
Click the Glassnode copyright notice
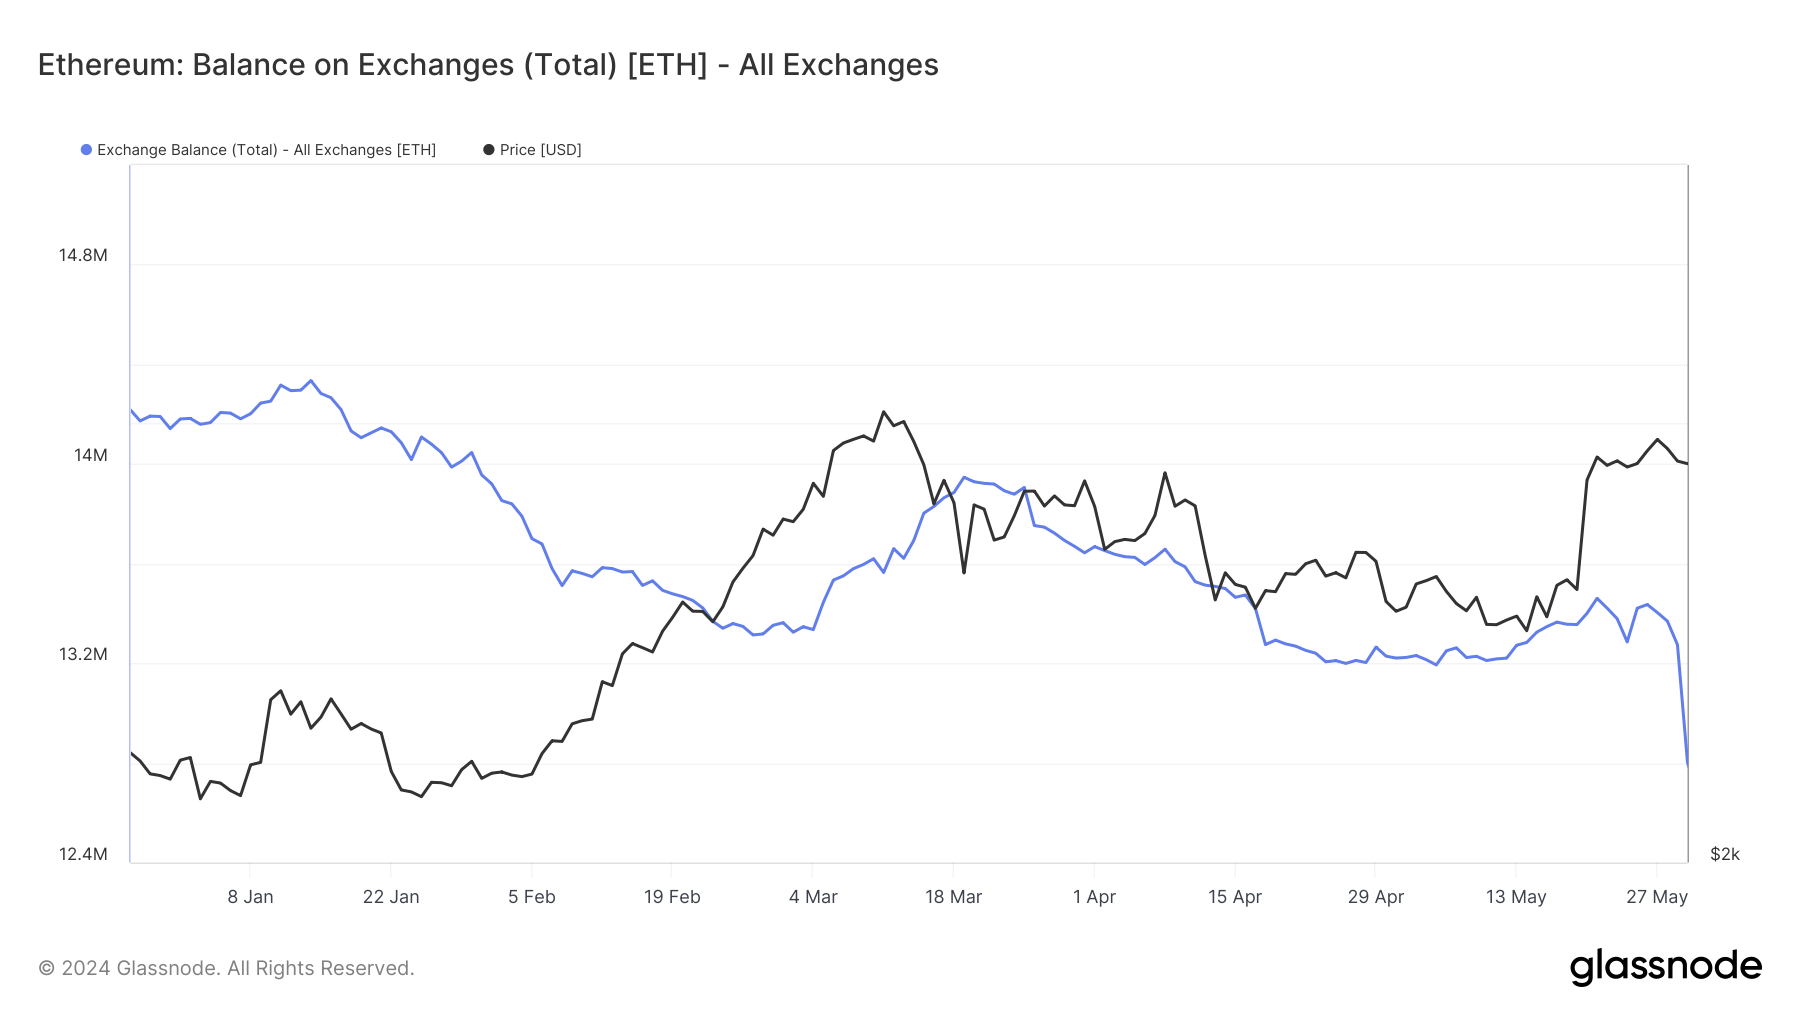click(226, 968)
